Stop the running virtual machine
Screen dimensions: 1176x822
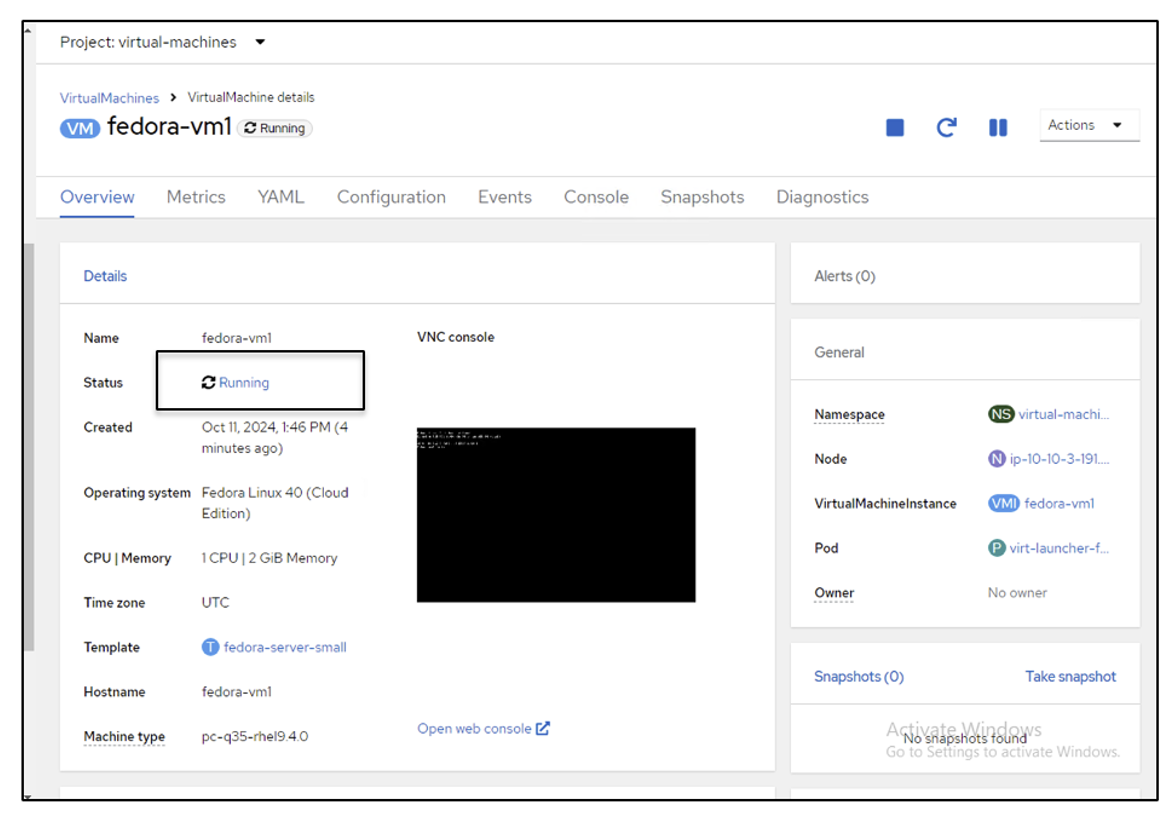[893, 125]
